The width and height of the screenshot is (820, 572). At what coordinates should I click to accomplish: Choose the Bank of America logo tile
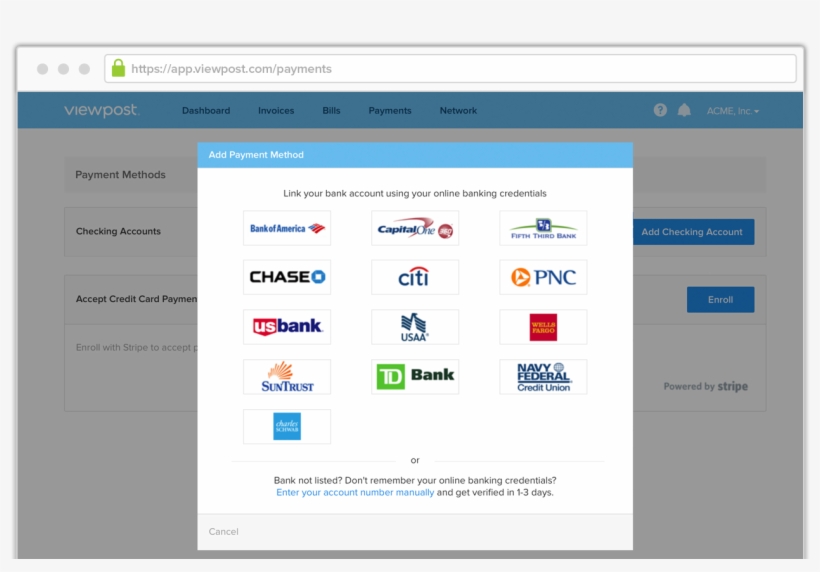pos(287,228)
